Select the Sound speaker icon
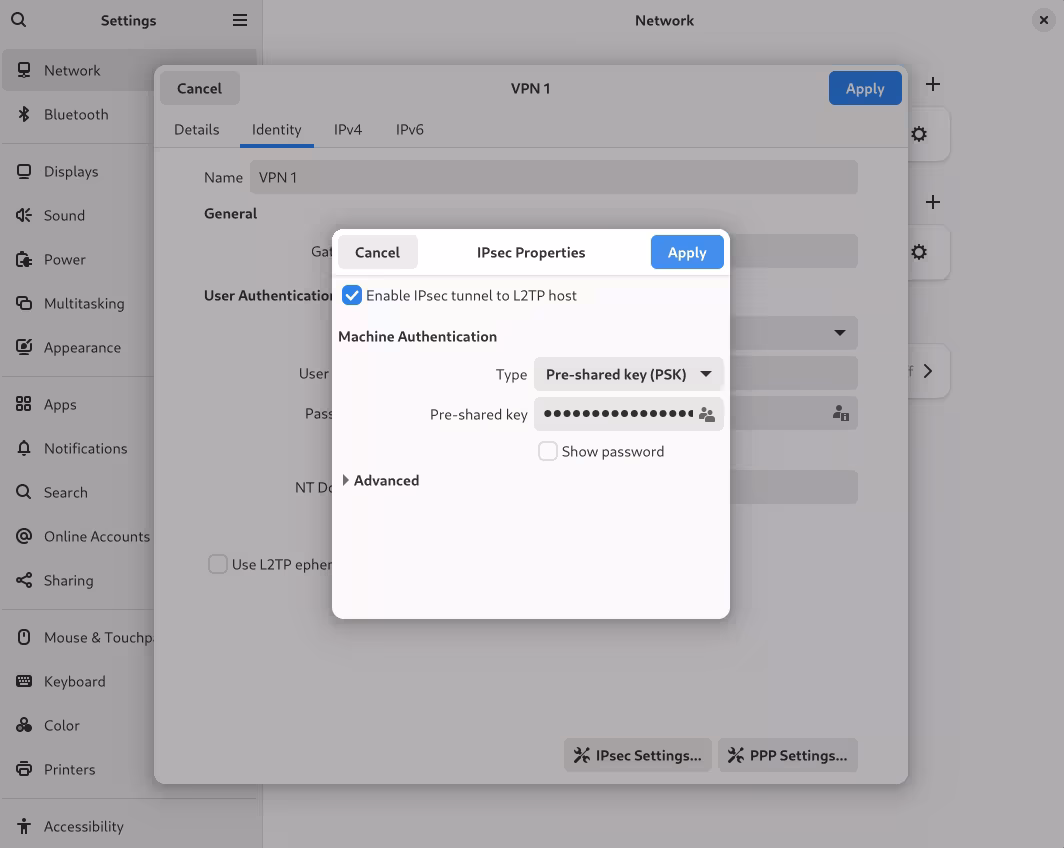Screen dimensions: 1064x848 coord(22,215)
